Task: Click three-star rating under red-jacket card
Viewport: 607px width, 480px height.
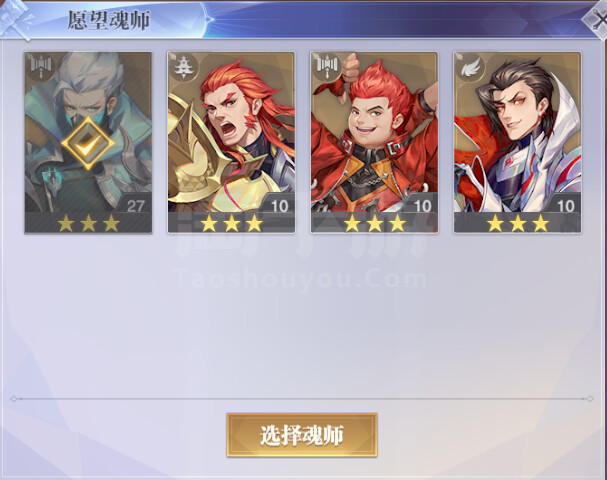Action: (375, 223)
